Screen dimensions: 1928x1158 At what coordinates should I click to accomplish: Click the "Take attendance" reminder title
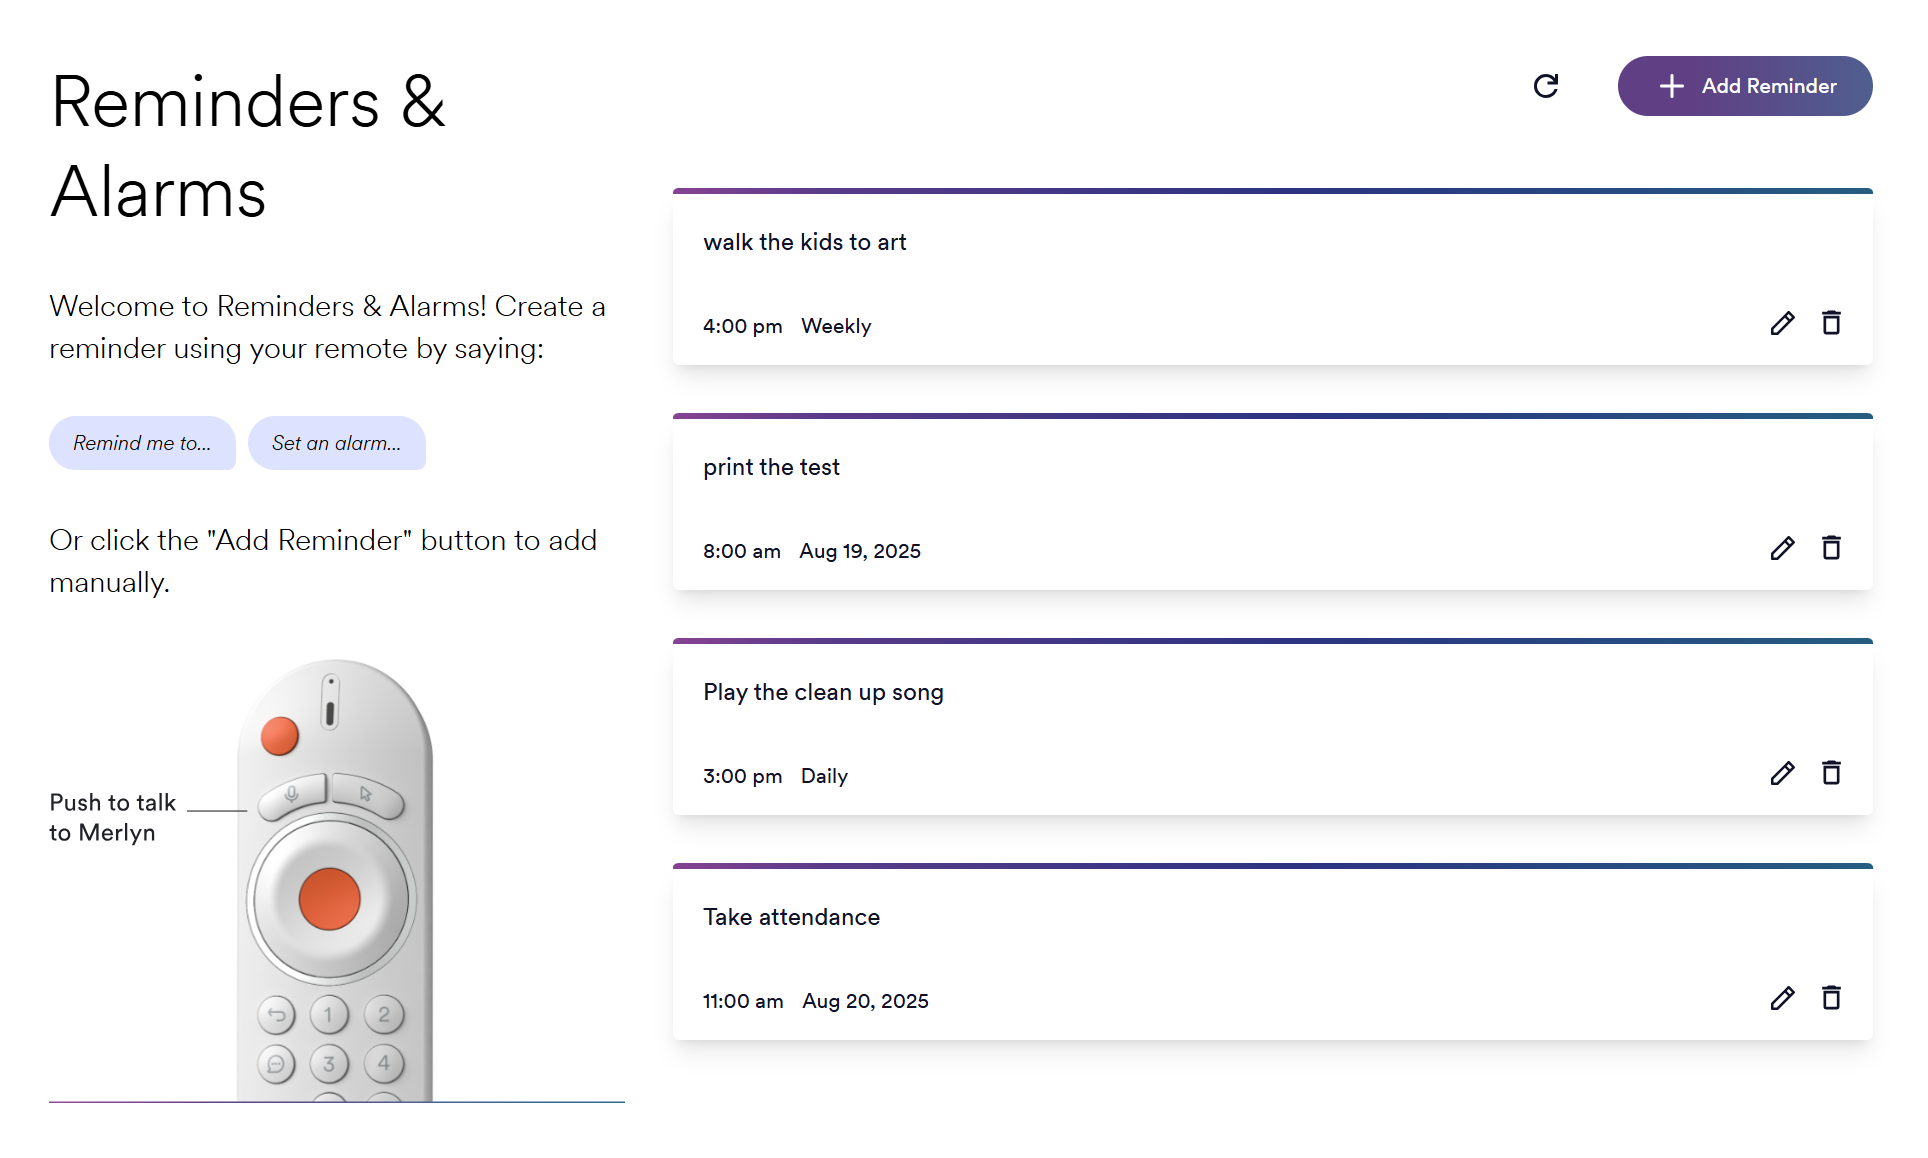tap(791, 917)
